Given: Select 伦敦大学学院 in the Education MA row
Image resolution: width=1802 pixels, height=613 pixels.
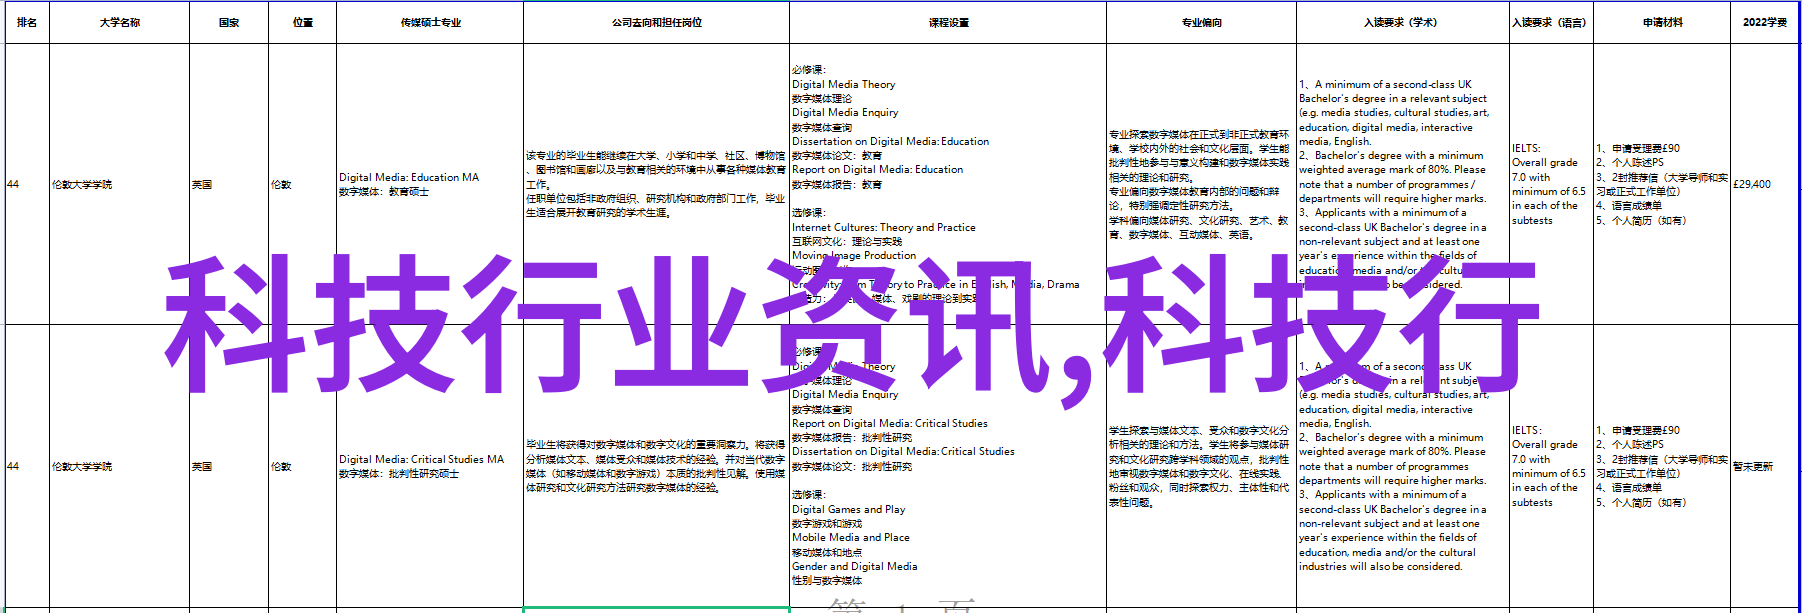Looking at the screenshot, I should (x=120, y=184).
